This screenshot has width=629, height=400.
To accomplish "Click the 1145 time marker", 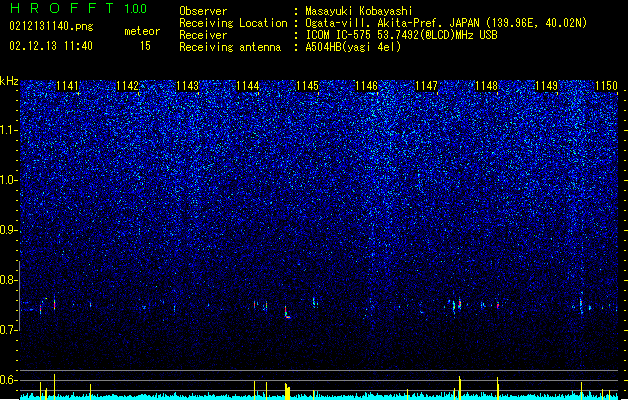I will pos(307,86).
